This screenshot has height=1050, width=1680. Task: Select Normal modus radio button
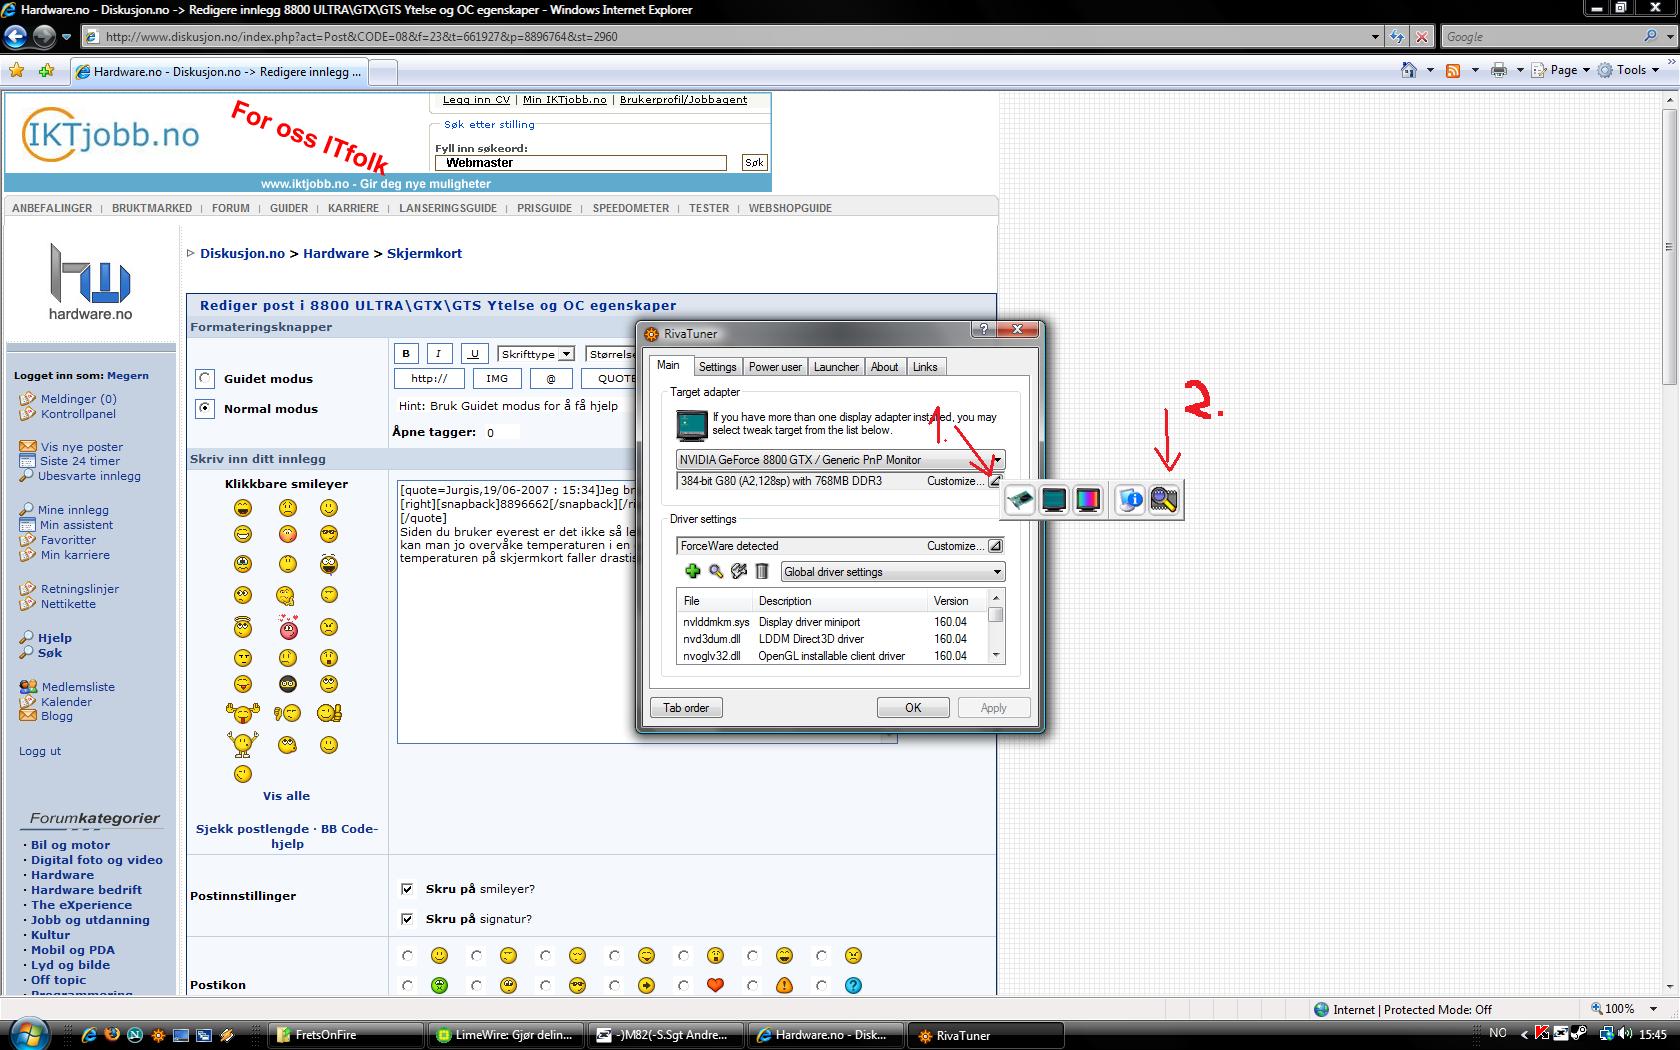[205, 408]
